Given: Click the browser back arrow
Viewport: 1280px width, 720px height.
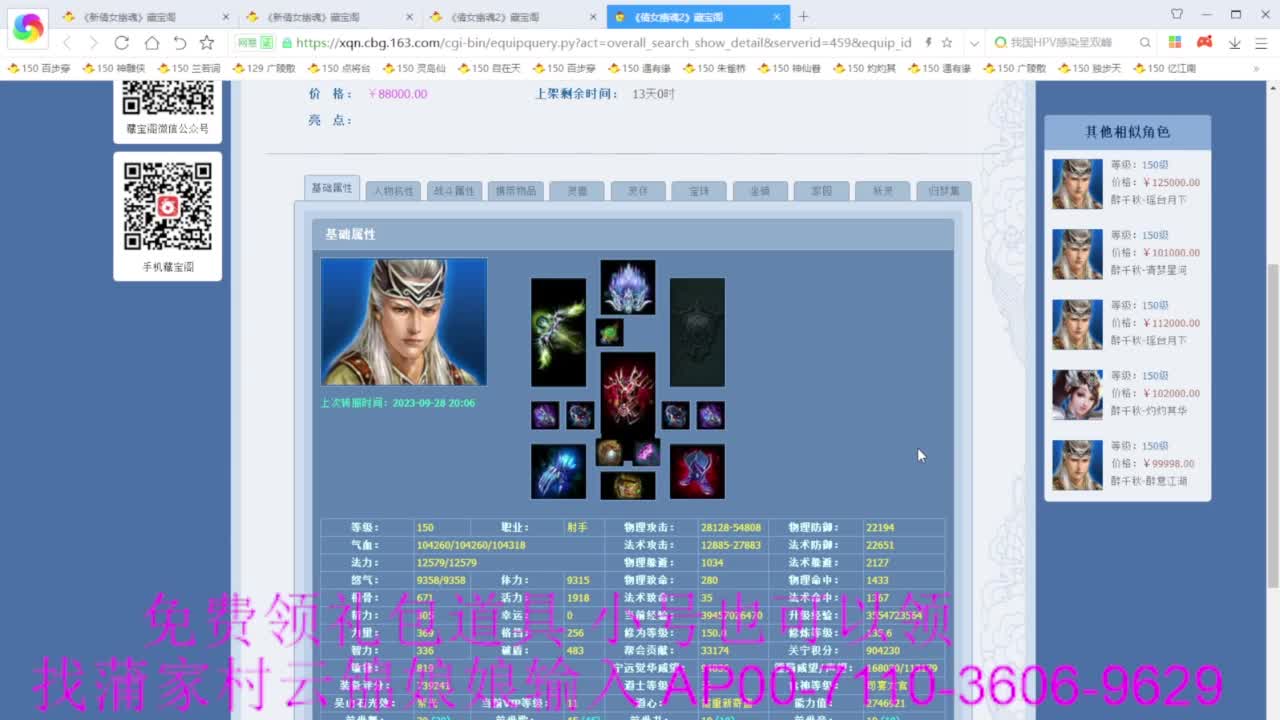Looking at the screenshot, I should point(66,43).
